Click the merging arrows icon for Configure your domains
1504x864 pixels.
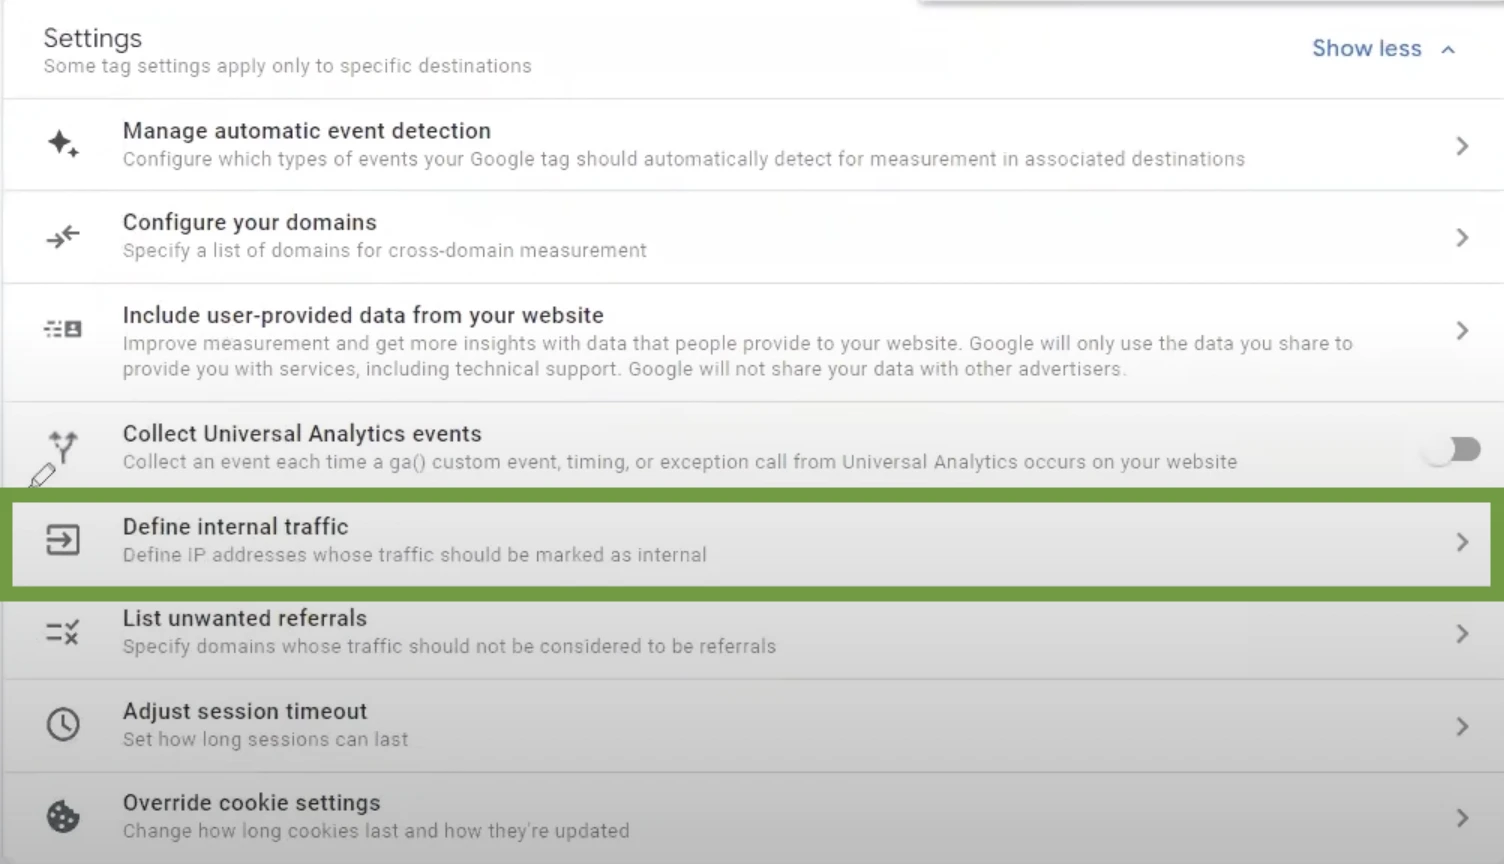point(63,237)
